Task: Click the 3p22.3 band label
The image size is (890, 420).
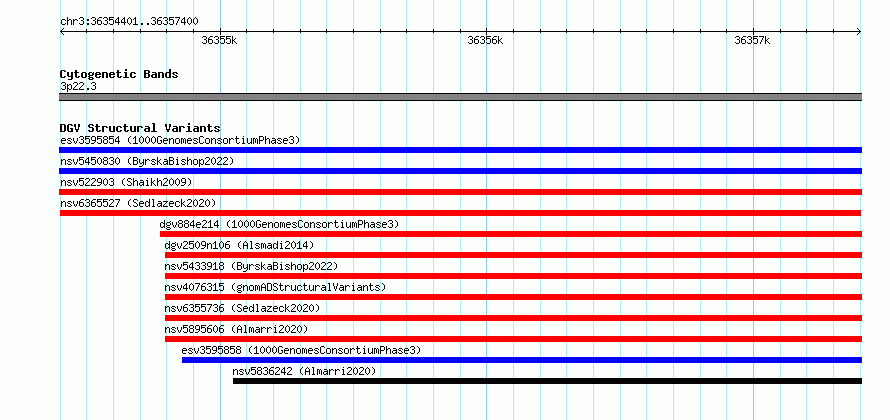Action: 78,87
